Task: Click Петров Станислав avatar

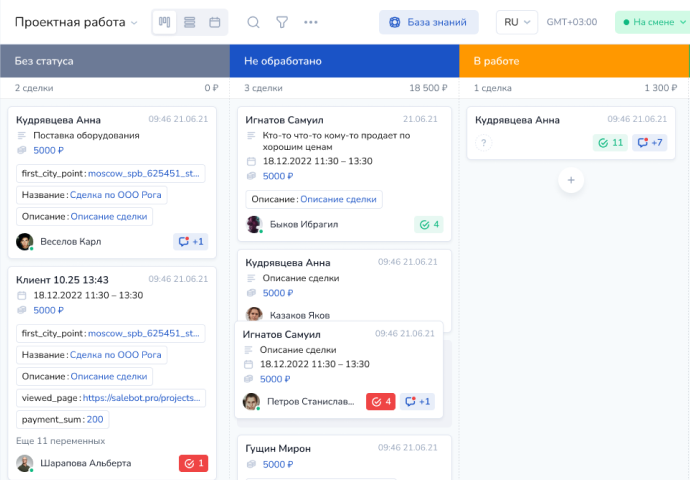Action: 251,402
